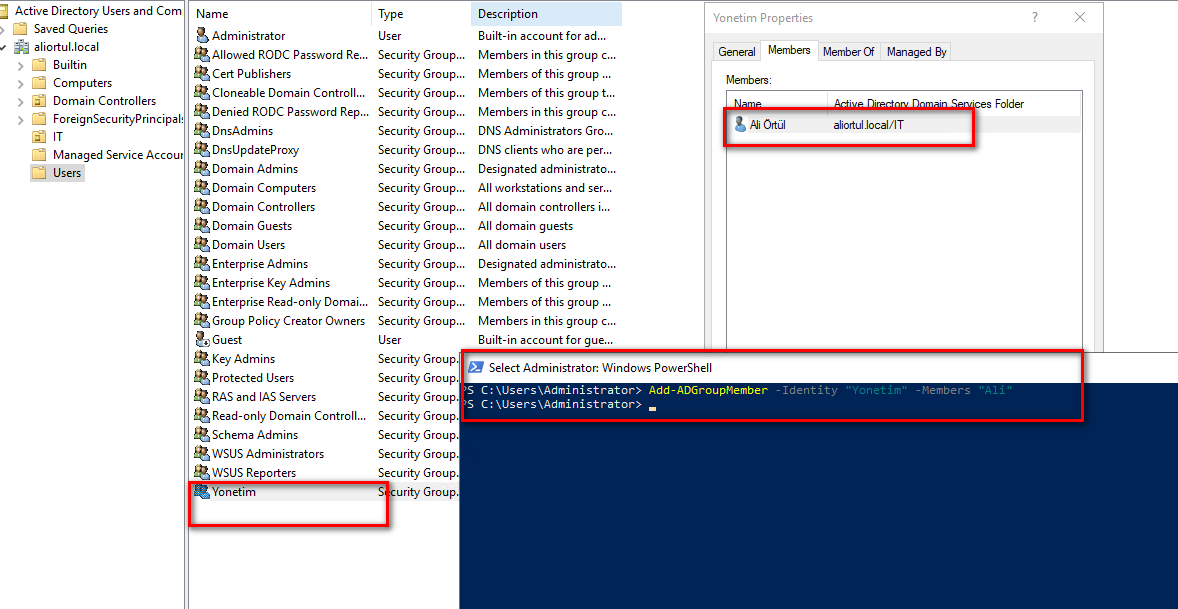The width and height of the screenshot is (1178, 609).
Task: Expand the Builtin tree node
Action: point(21,65)
